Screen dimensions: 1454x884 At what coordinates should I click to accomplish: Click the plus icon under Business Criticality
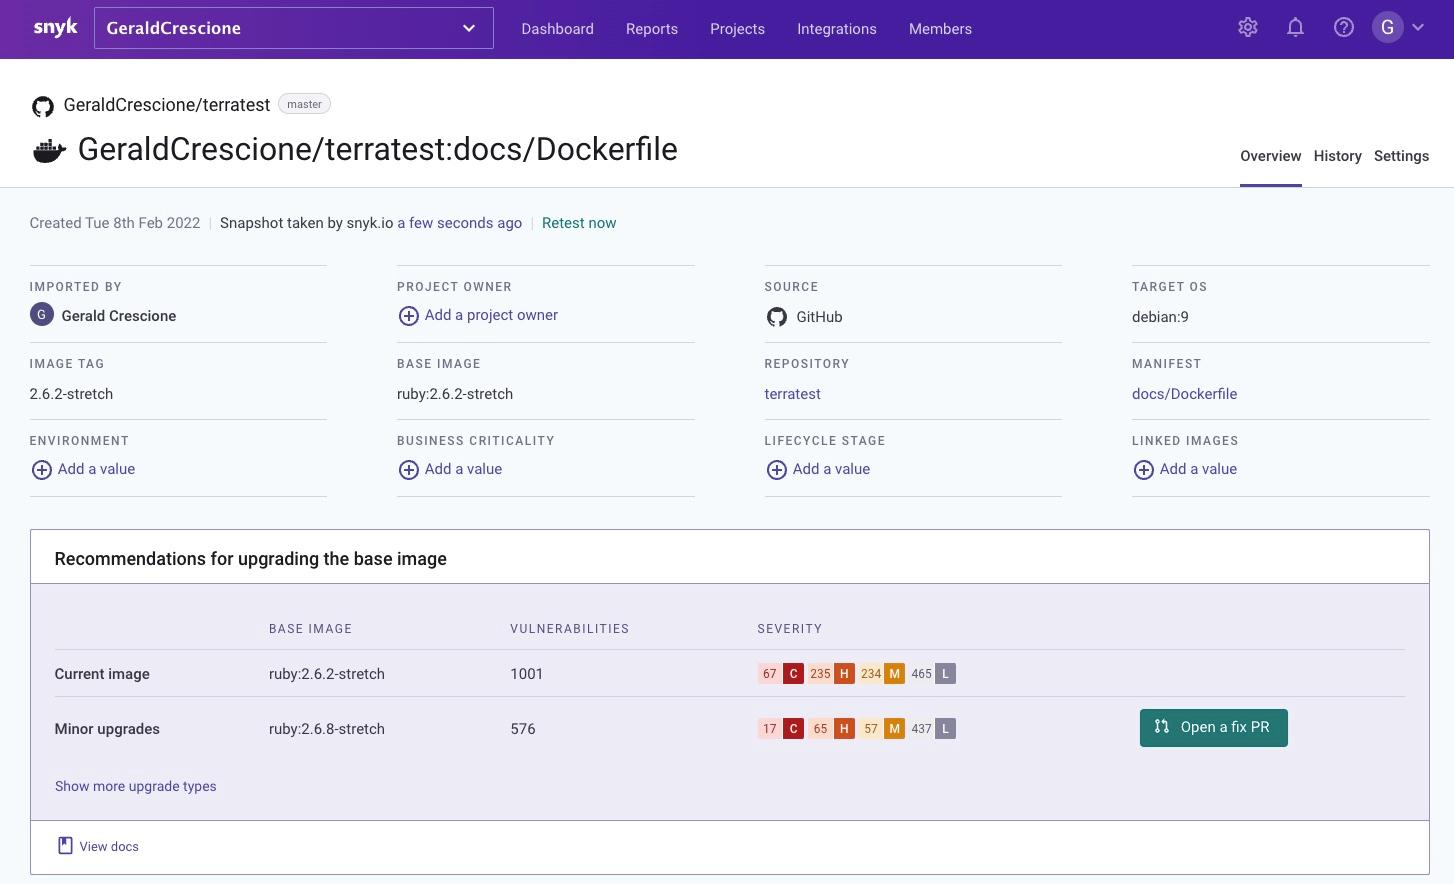point(408,470)
